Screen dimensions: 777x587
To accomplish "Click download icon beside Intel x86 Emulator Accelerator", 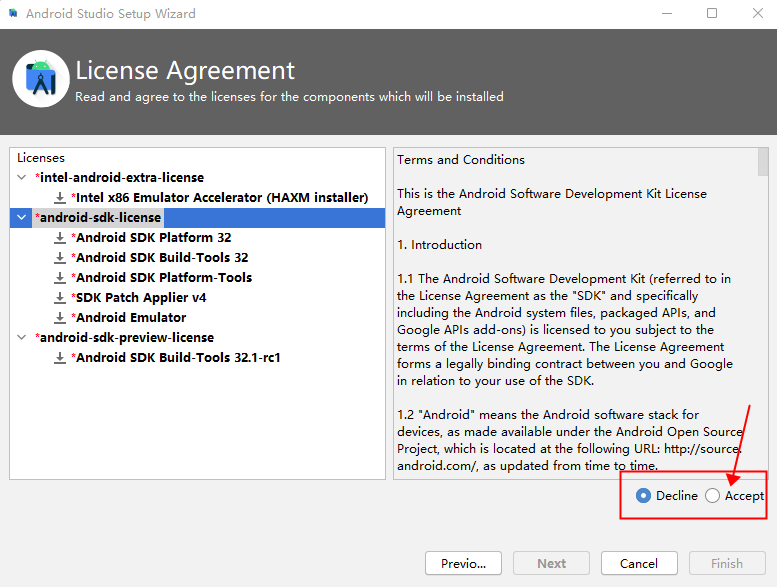I will [60, 198].
